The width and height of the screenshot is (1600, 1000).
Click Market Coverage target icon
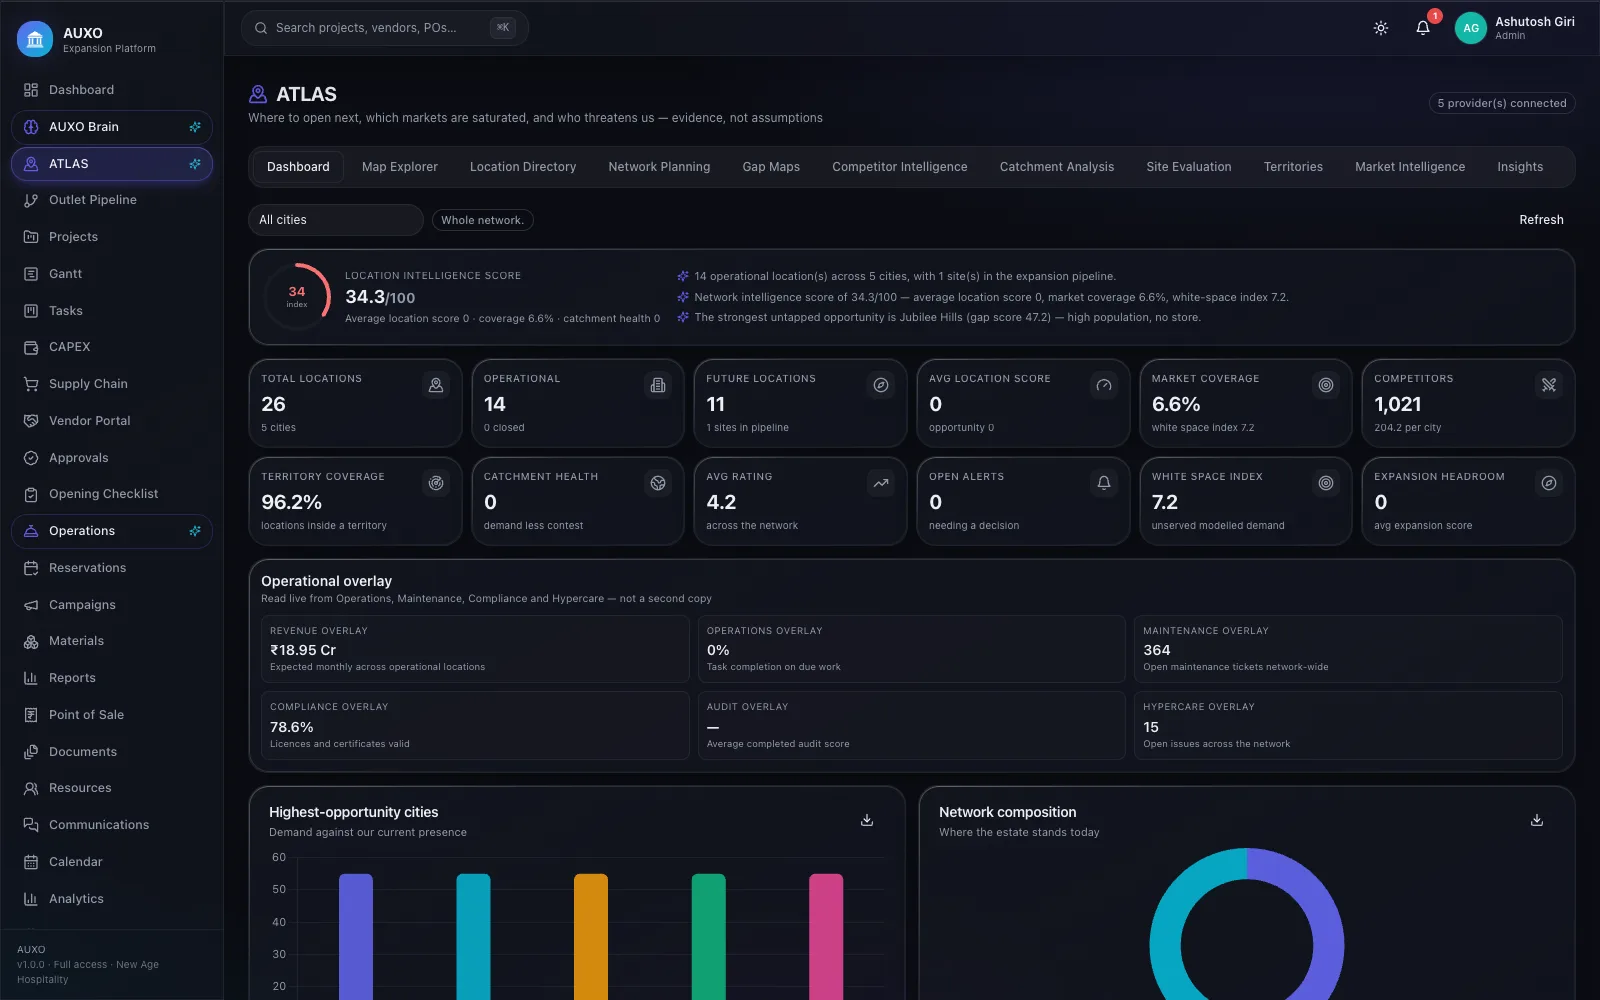(x=1326, y=385)
